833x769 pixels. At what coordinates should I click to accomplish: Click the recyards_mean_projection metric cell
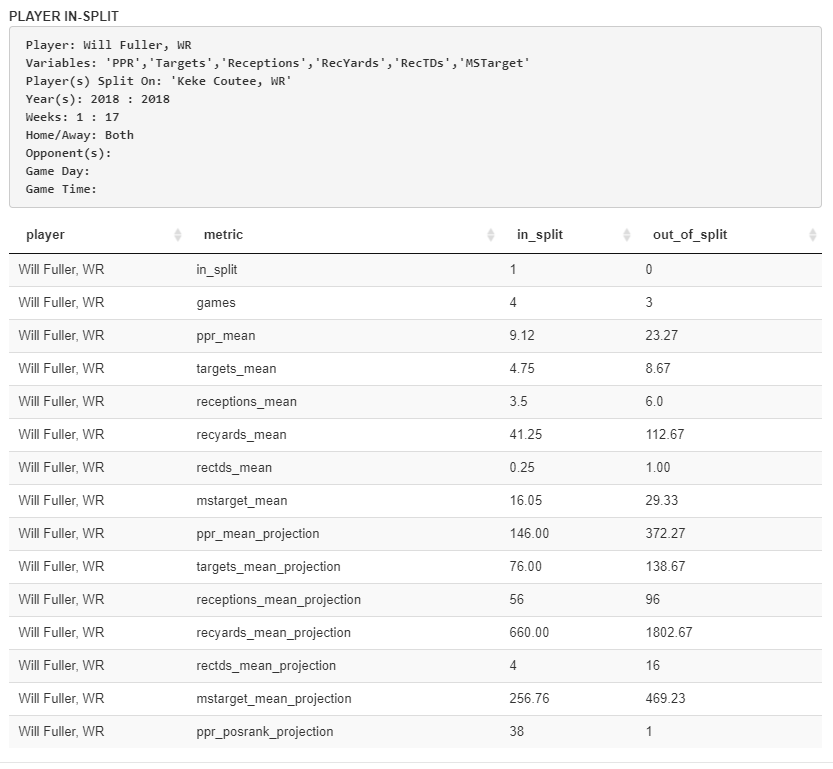tap(273, 633)
